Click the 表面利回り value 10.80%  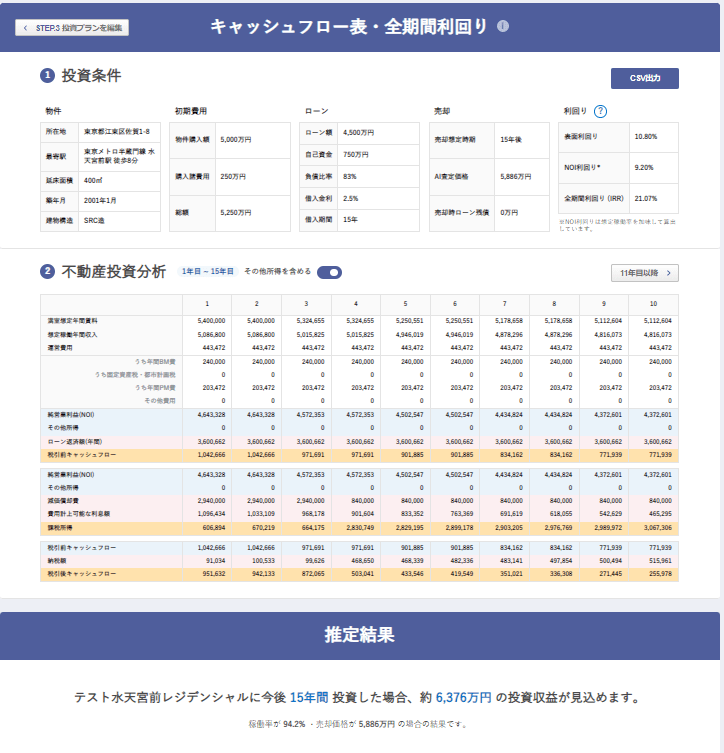646,136
